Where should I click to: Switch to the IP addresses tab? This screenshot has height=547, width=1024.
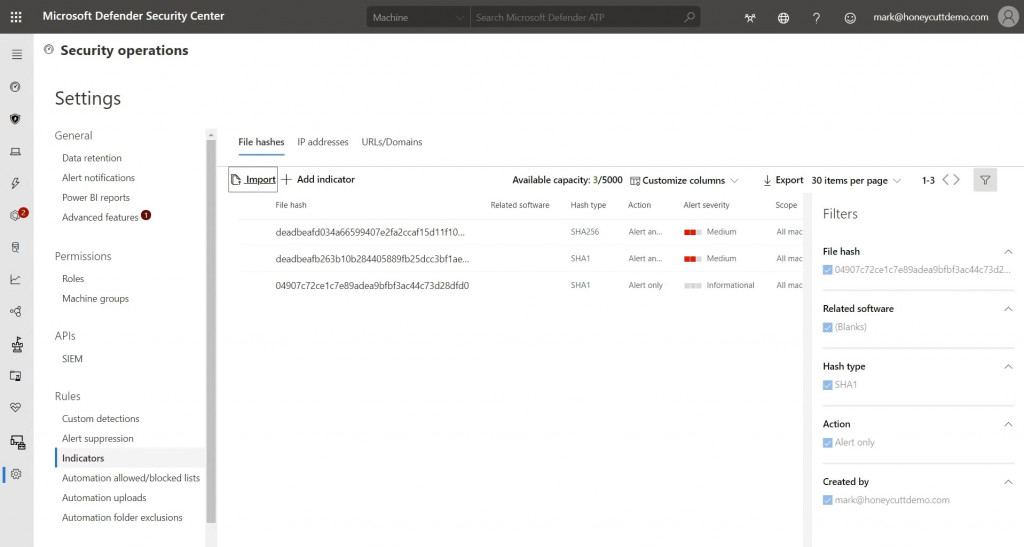[323, 142]
